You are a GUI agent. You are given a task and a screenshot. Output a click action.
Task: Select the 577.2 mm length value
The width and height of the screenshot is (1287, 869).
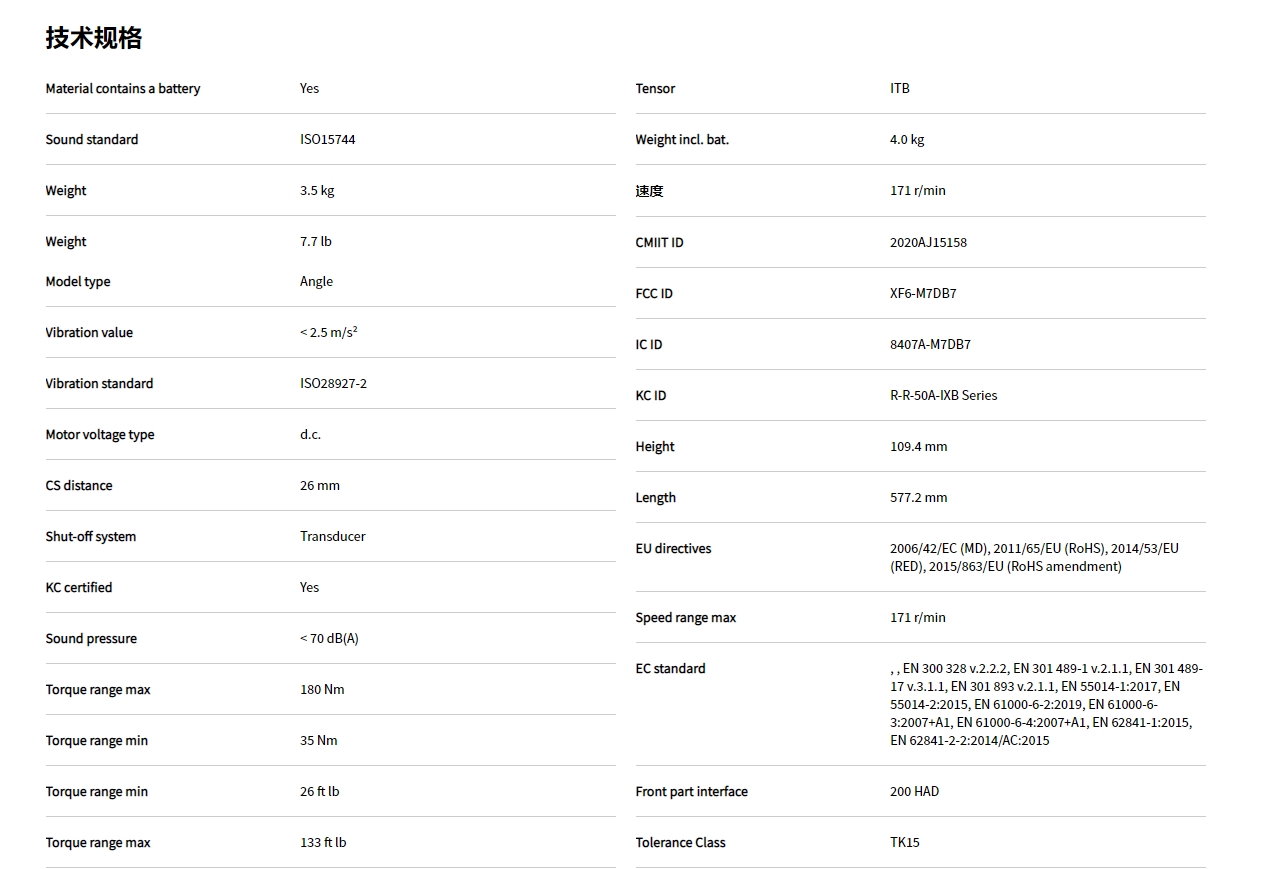pos(918,498)
